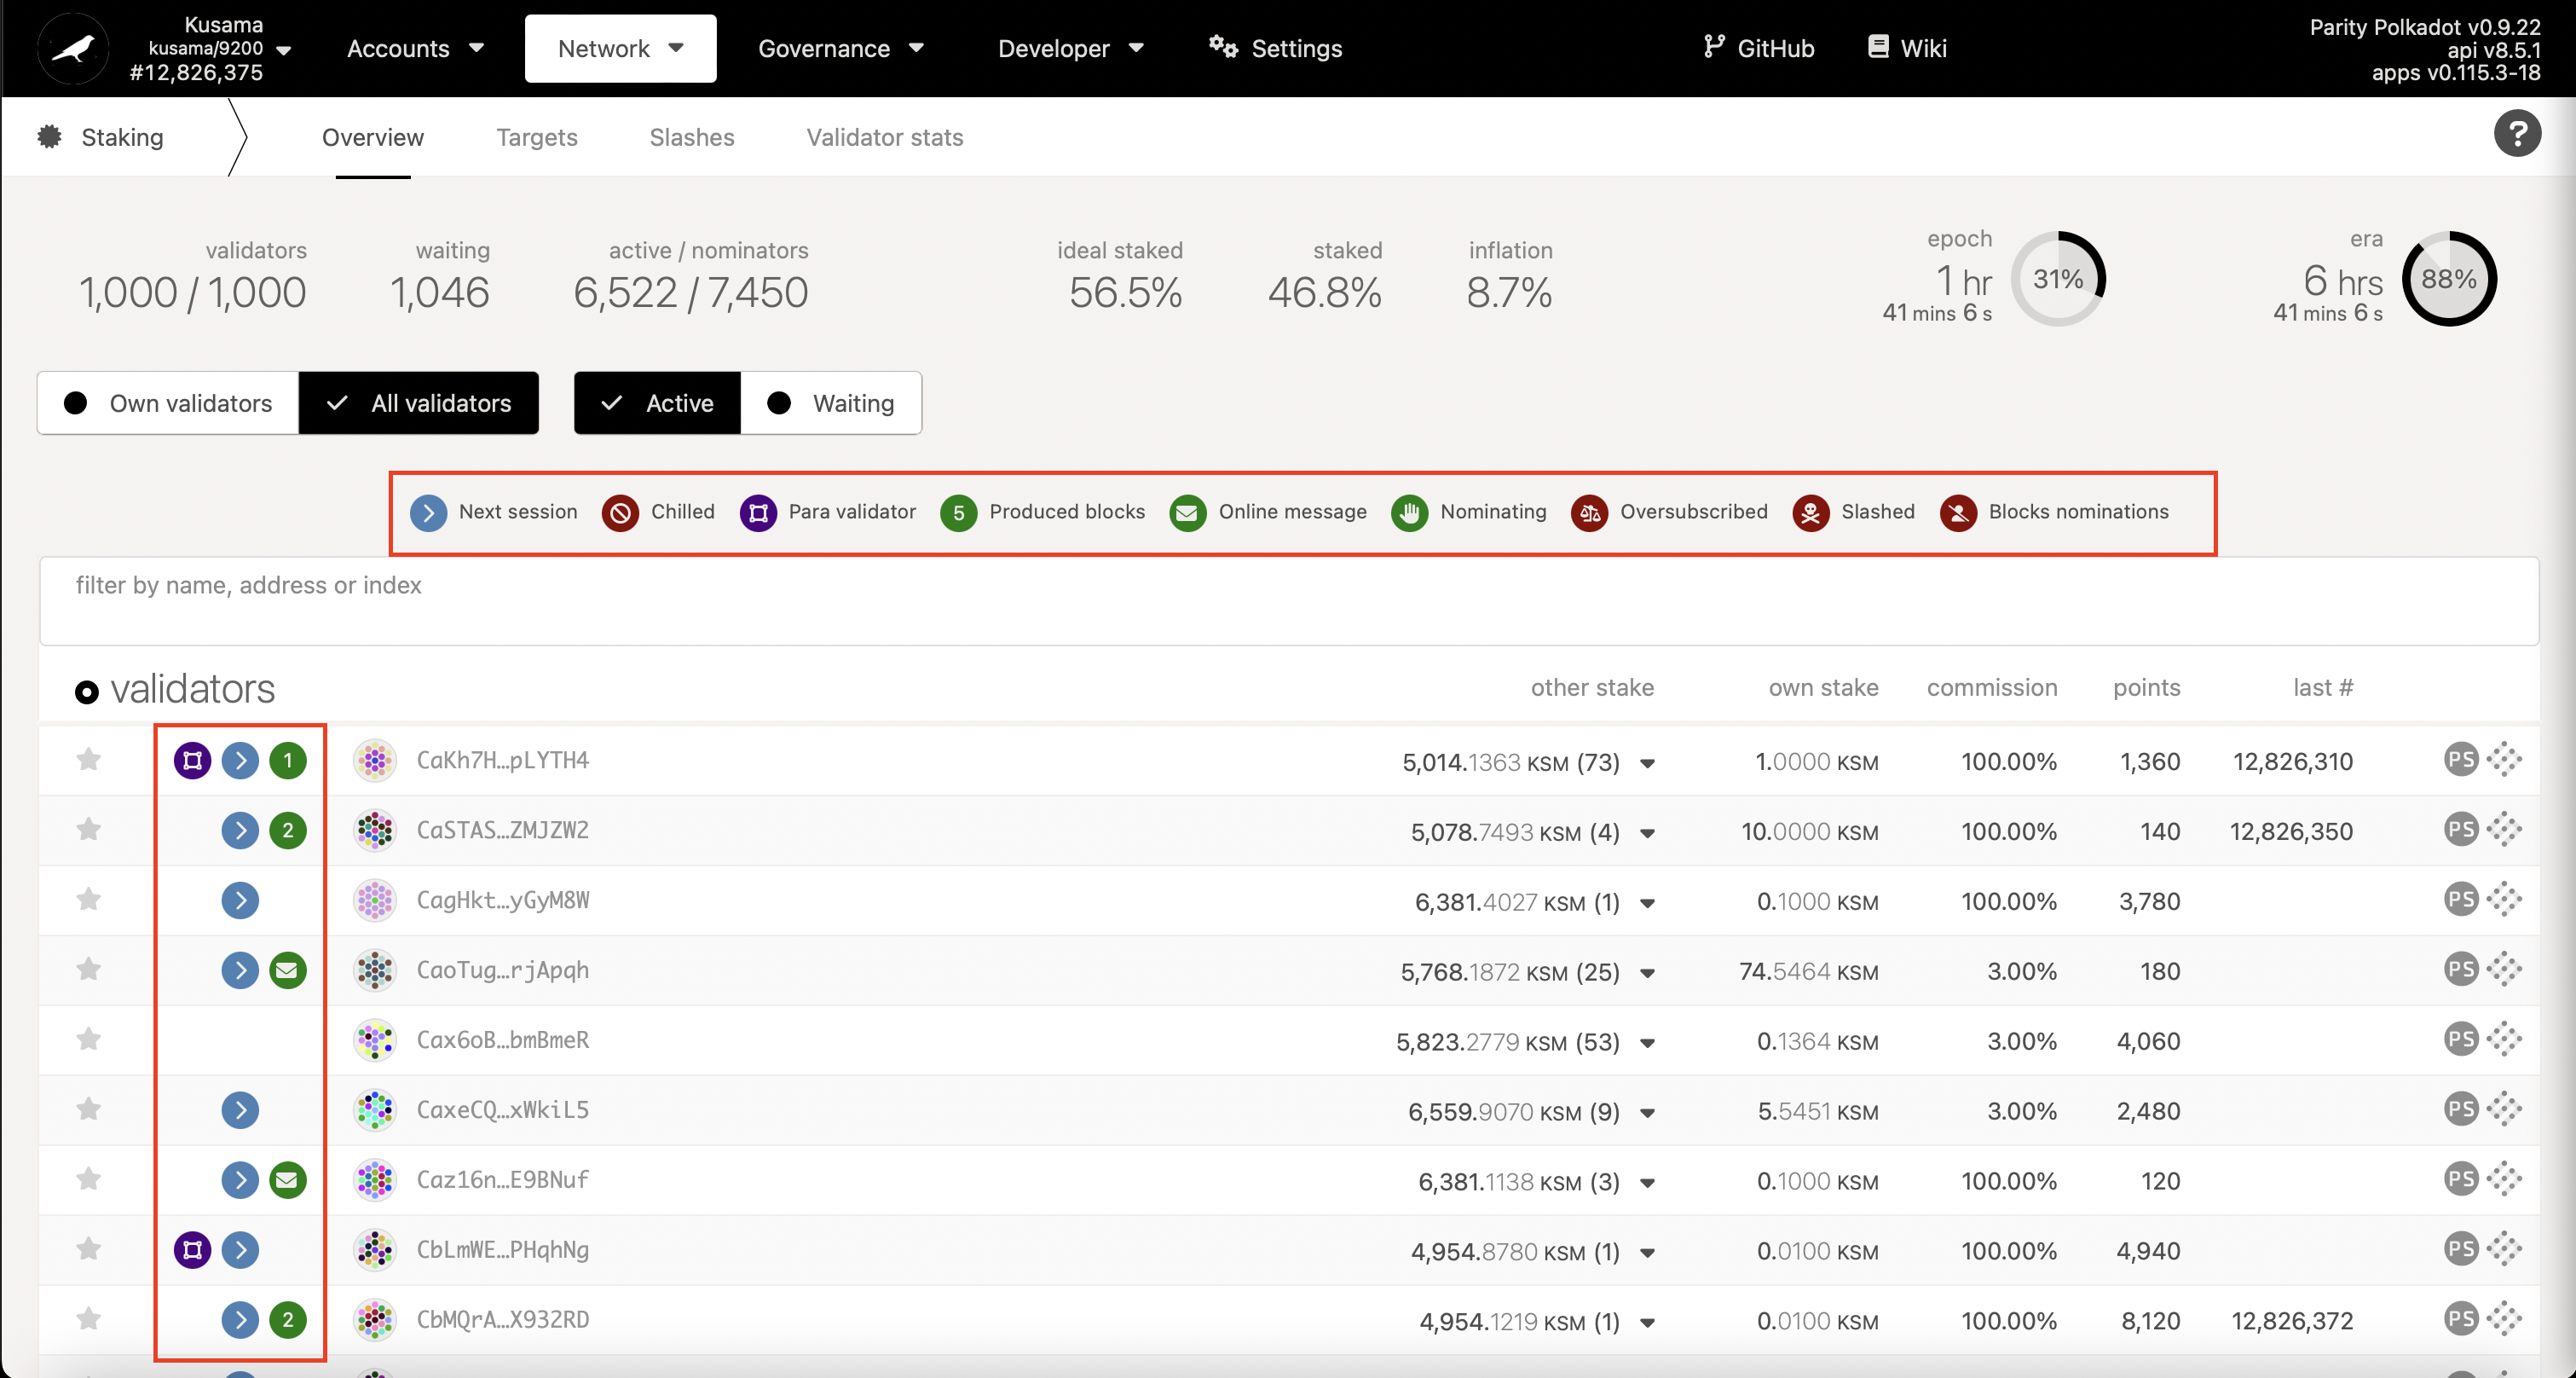This screenshot has width=2576, height=1378.
Task: Click the identicon avatar of Cax6oB…bmBmeR
Action: (x=375, y=1040)
